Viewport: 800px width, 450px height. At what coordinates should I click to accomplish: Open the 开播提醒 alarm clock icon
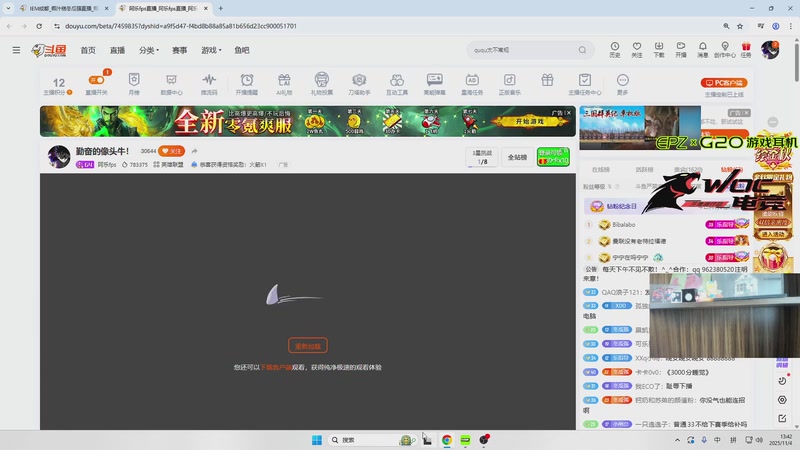(247, 84)
